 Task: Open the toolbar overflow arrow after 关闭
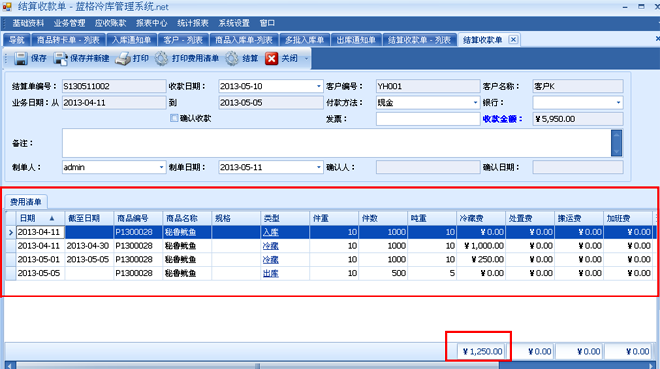(306, 59)
